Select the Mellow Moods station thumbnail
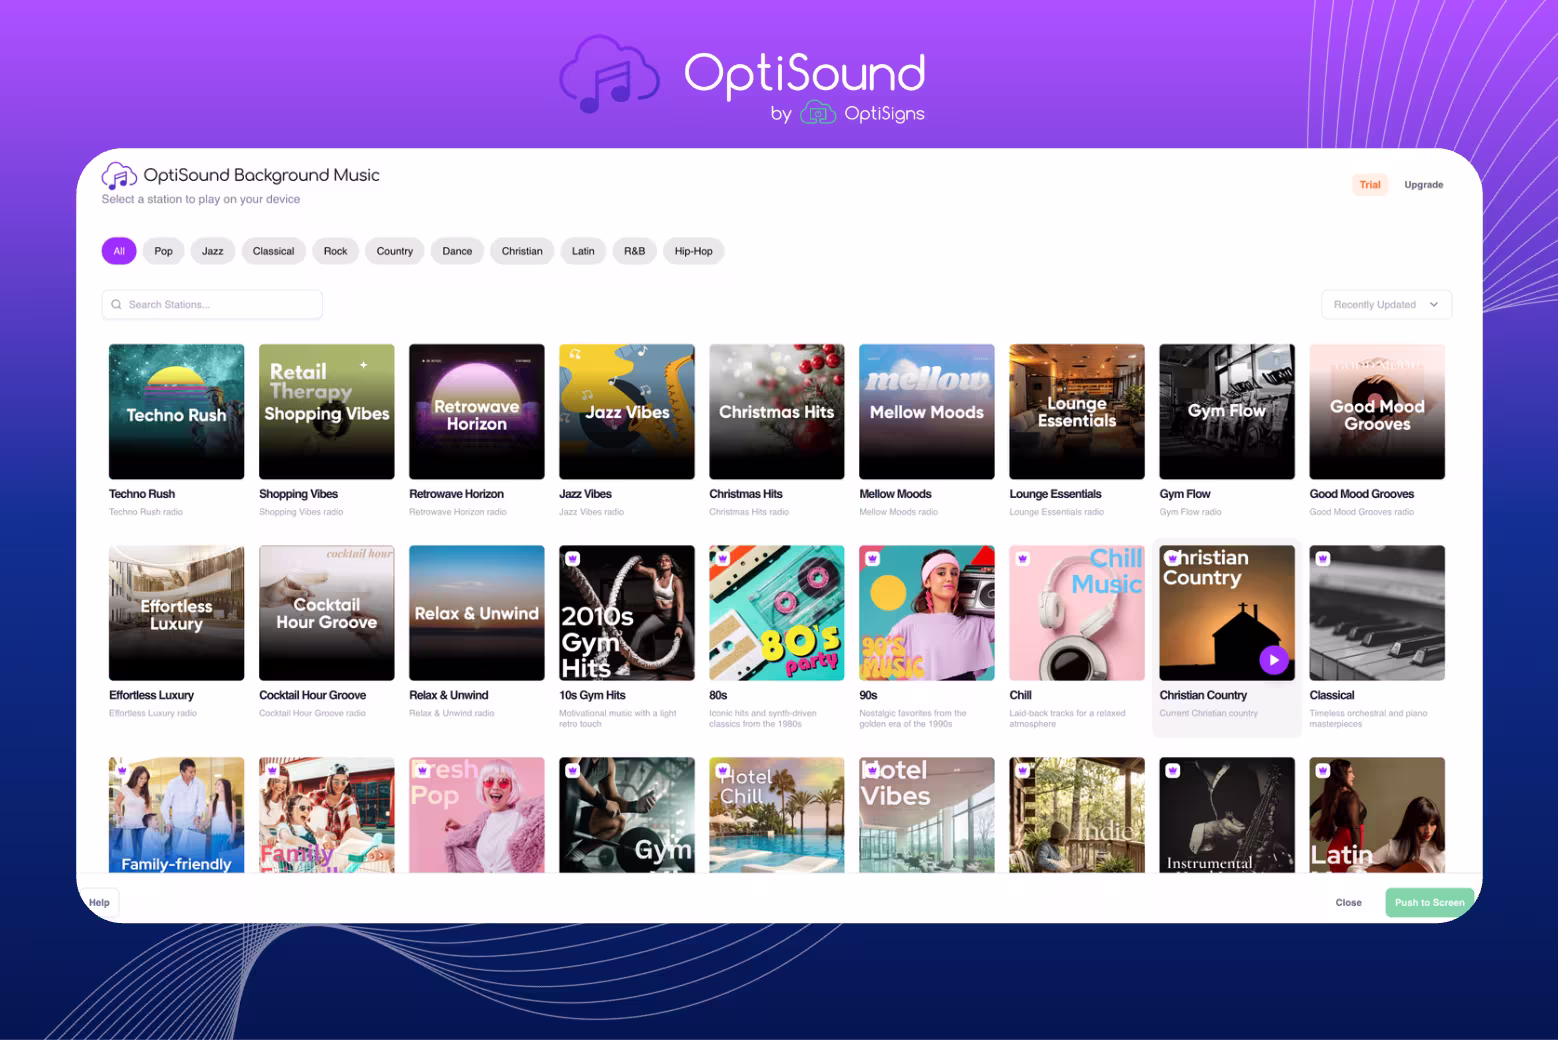Screen dimensions: 1558x1040 tap(927, 412)
